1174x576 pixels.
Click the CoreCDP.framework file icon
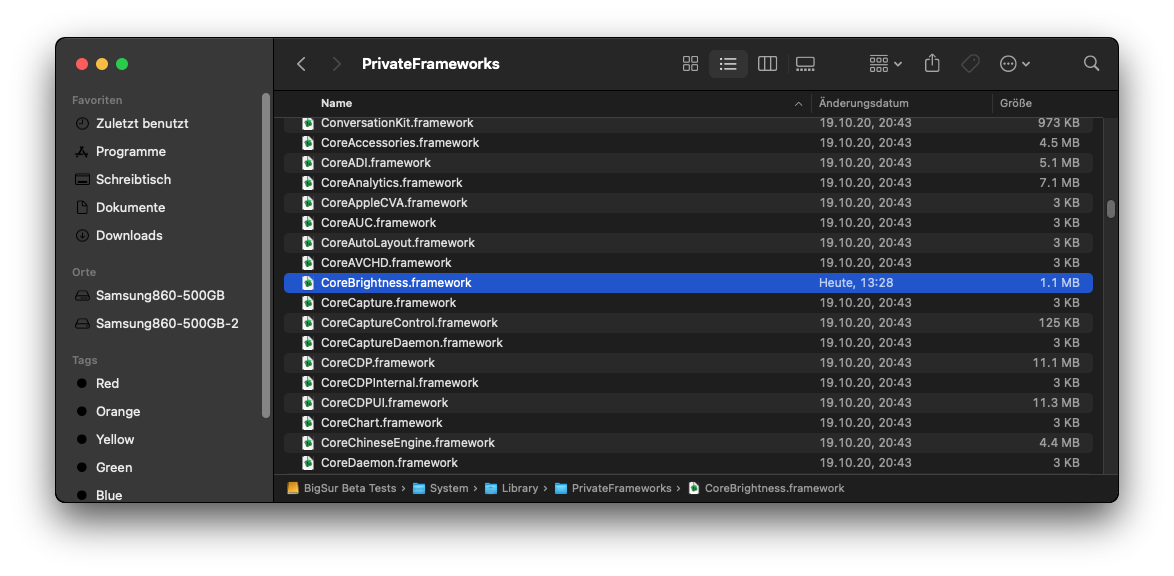point(307,363)
